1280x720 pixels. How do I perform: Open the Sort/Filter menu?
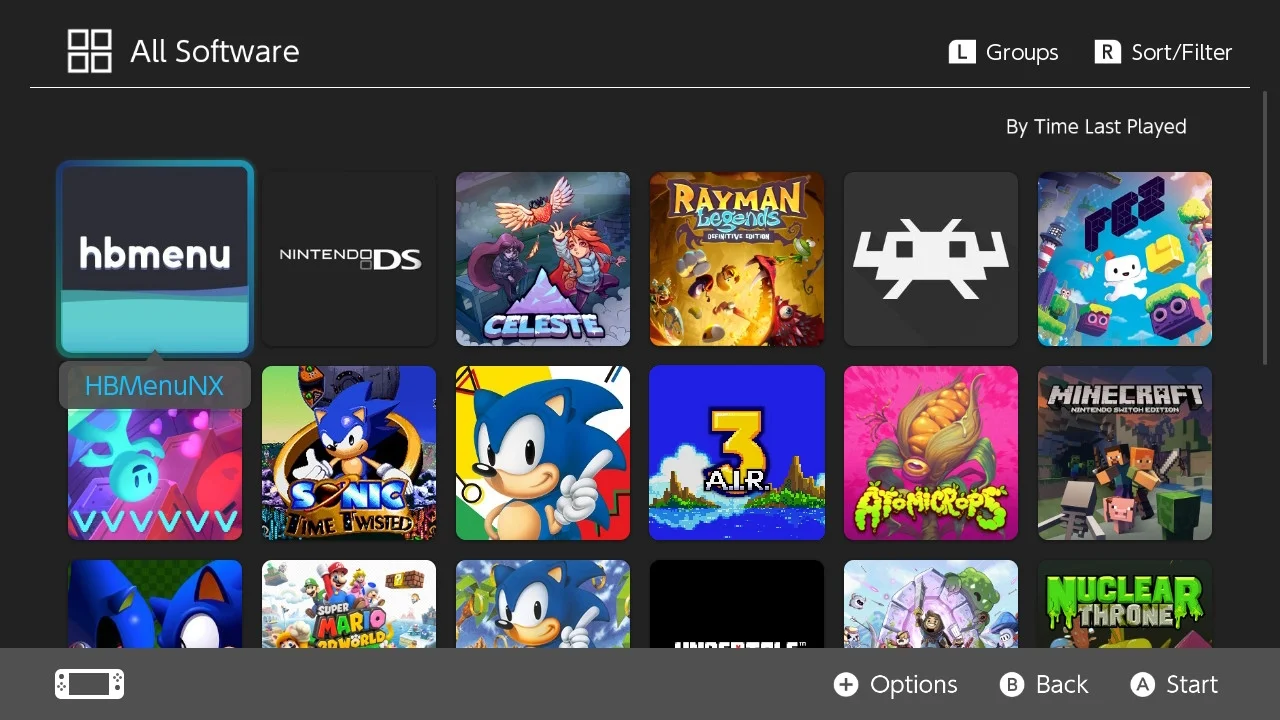coord(1163,52)
